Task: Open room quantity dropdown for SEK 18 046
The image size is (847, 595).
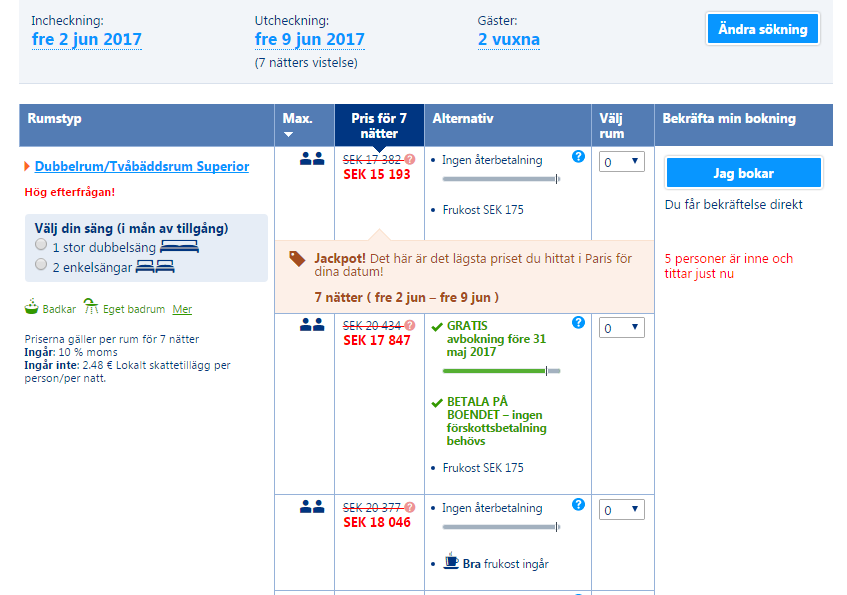Action: 622,510
